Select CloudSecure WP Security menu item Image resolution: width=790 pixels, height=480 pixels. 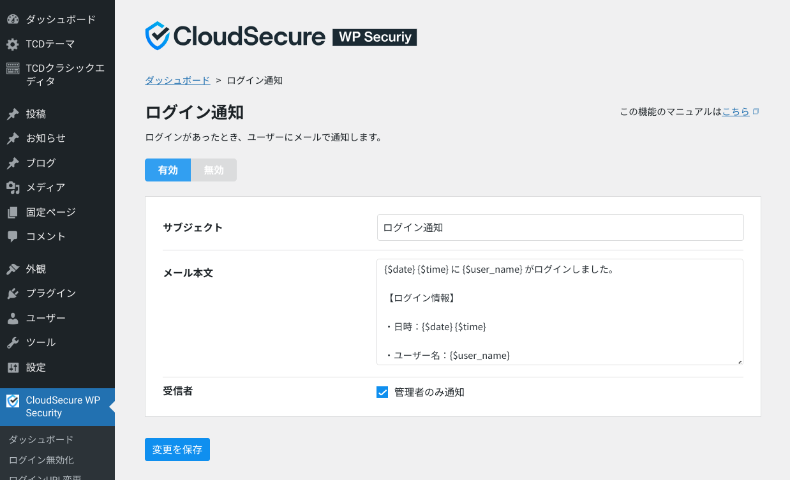[57, 407]
